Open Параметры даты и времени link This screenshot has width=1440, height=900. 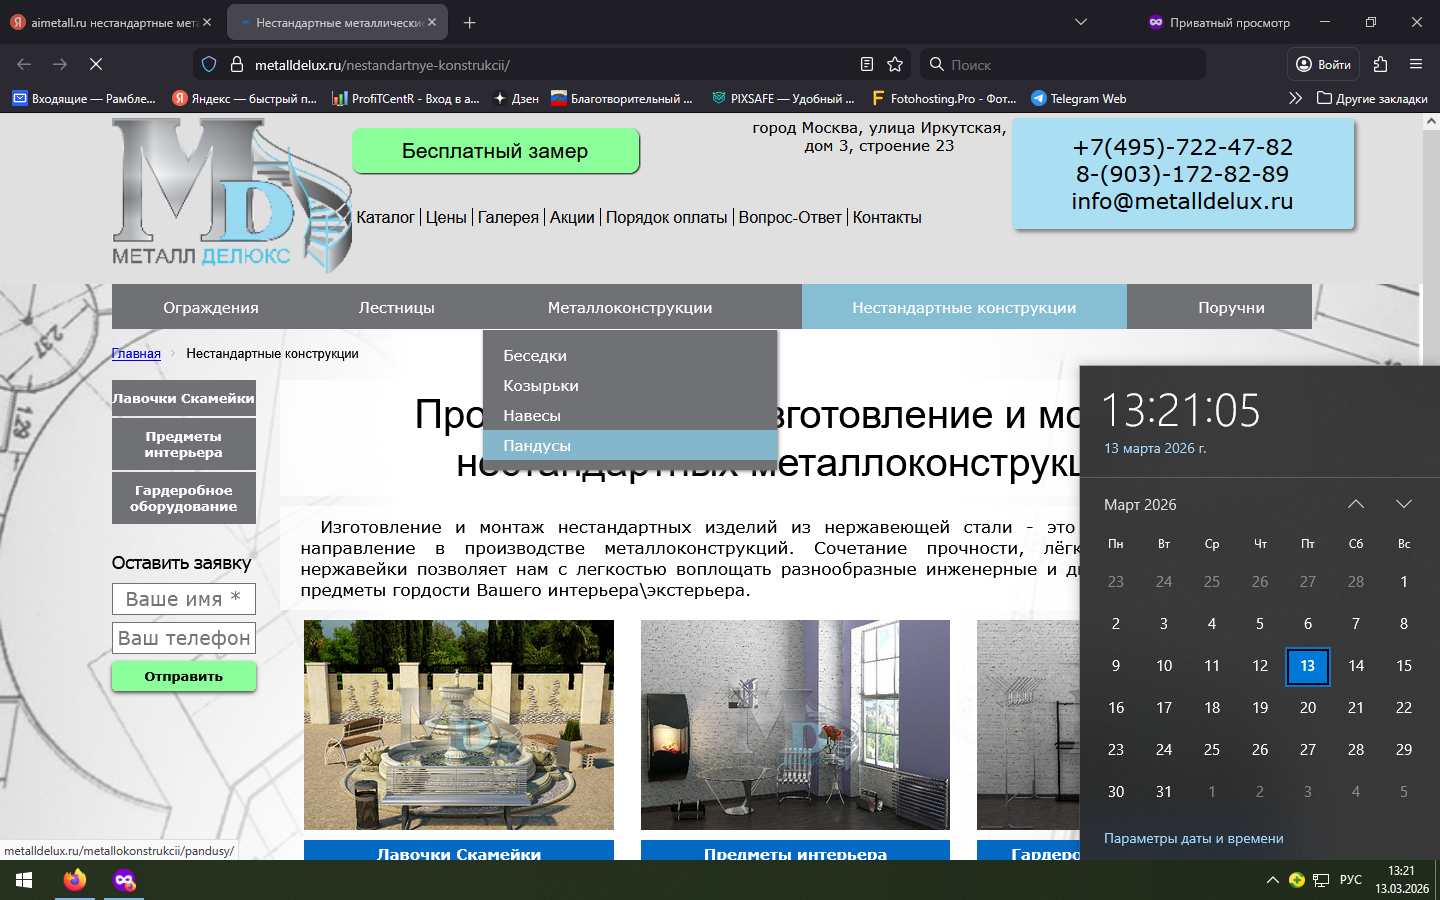coord(1193,838)
